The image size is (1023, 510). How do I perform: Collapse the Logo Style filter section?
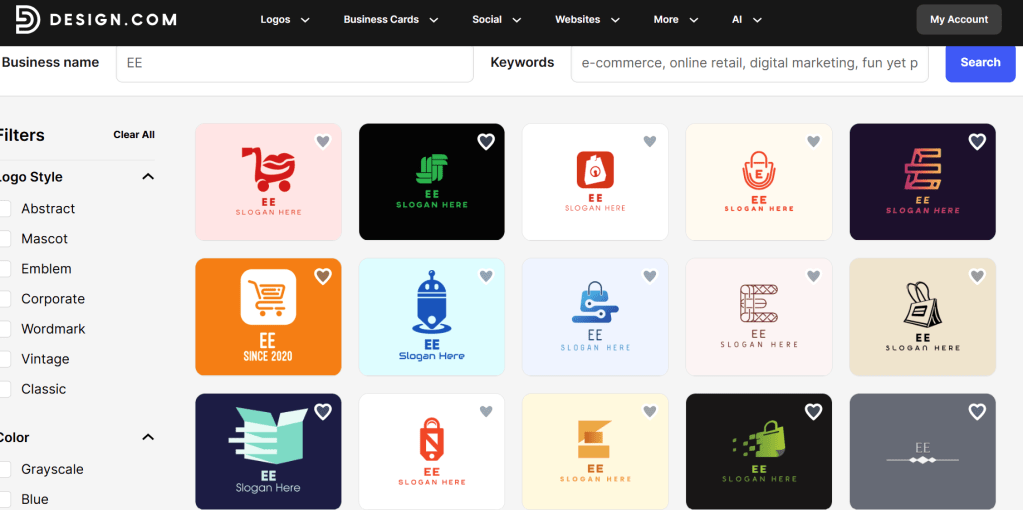pyautogui.click(x=148, y=177)
